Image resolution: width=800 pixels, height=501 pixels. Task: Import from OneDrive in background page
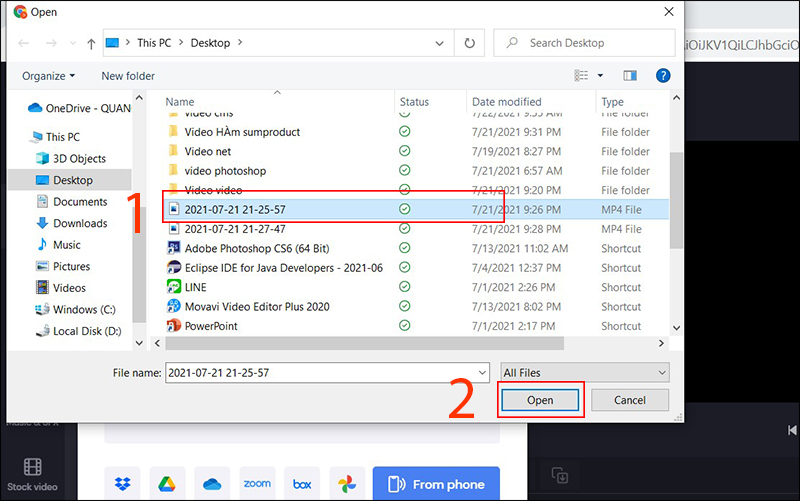click(x=212, y=483)
